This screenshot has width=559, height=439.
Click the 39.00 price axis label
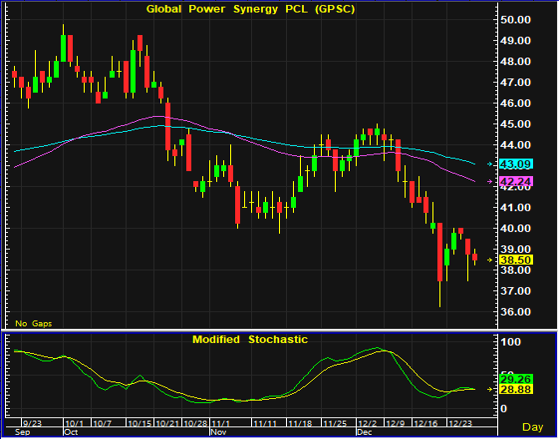tap(515, 249)
